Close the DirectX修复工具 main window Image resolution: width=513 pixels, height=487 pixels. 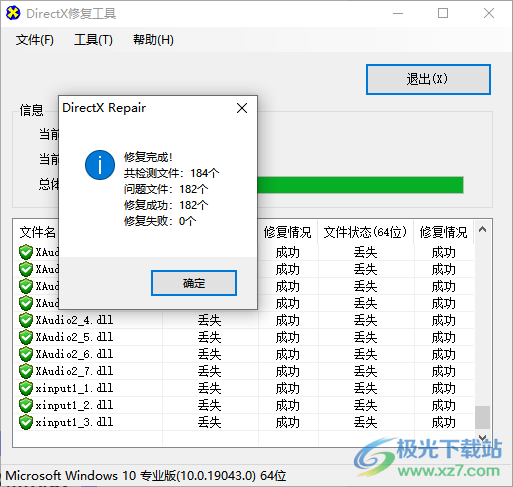click(489, 13)
